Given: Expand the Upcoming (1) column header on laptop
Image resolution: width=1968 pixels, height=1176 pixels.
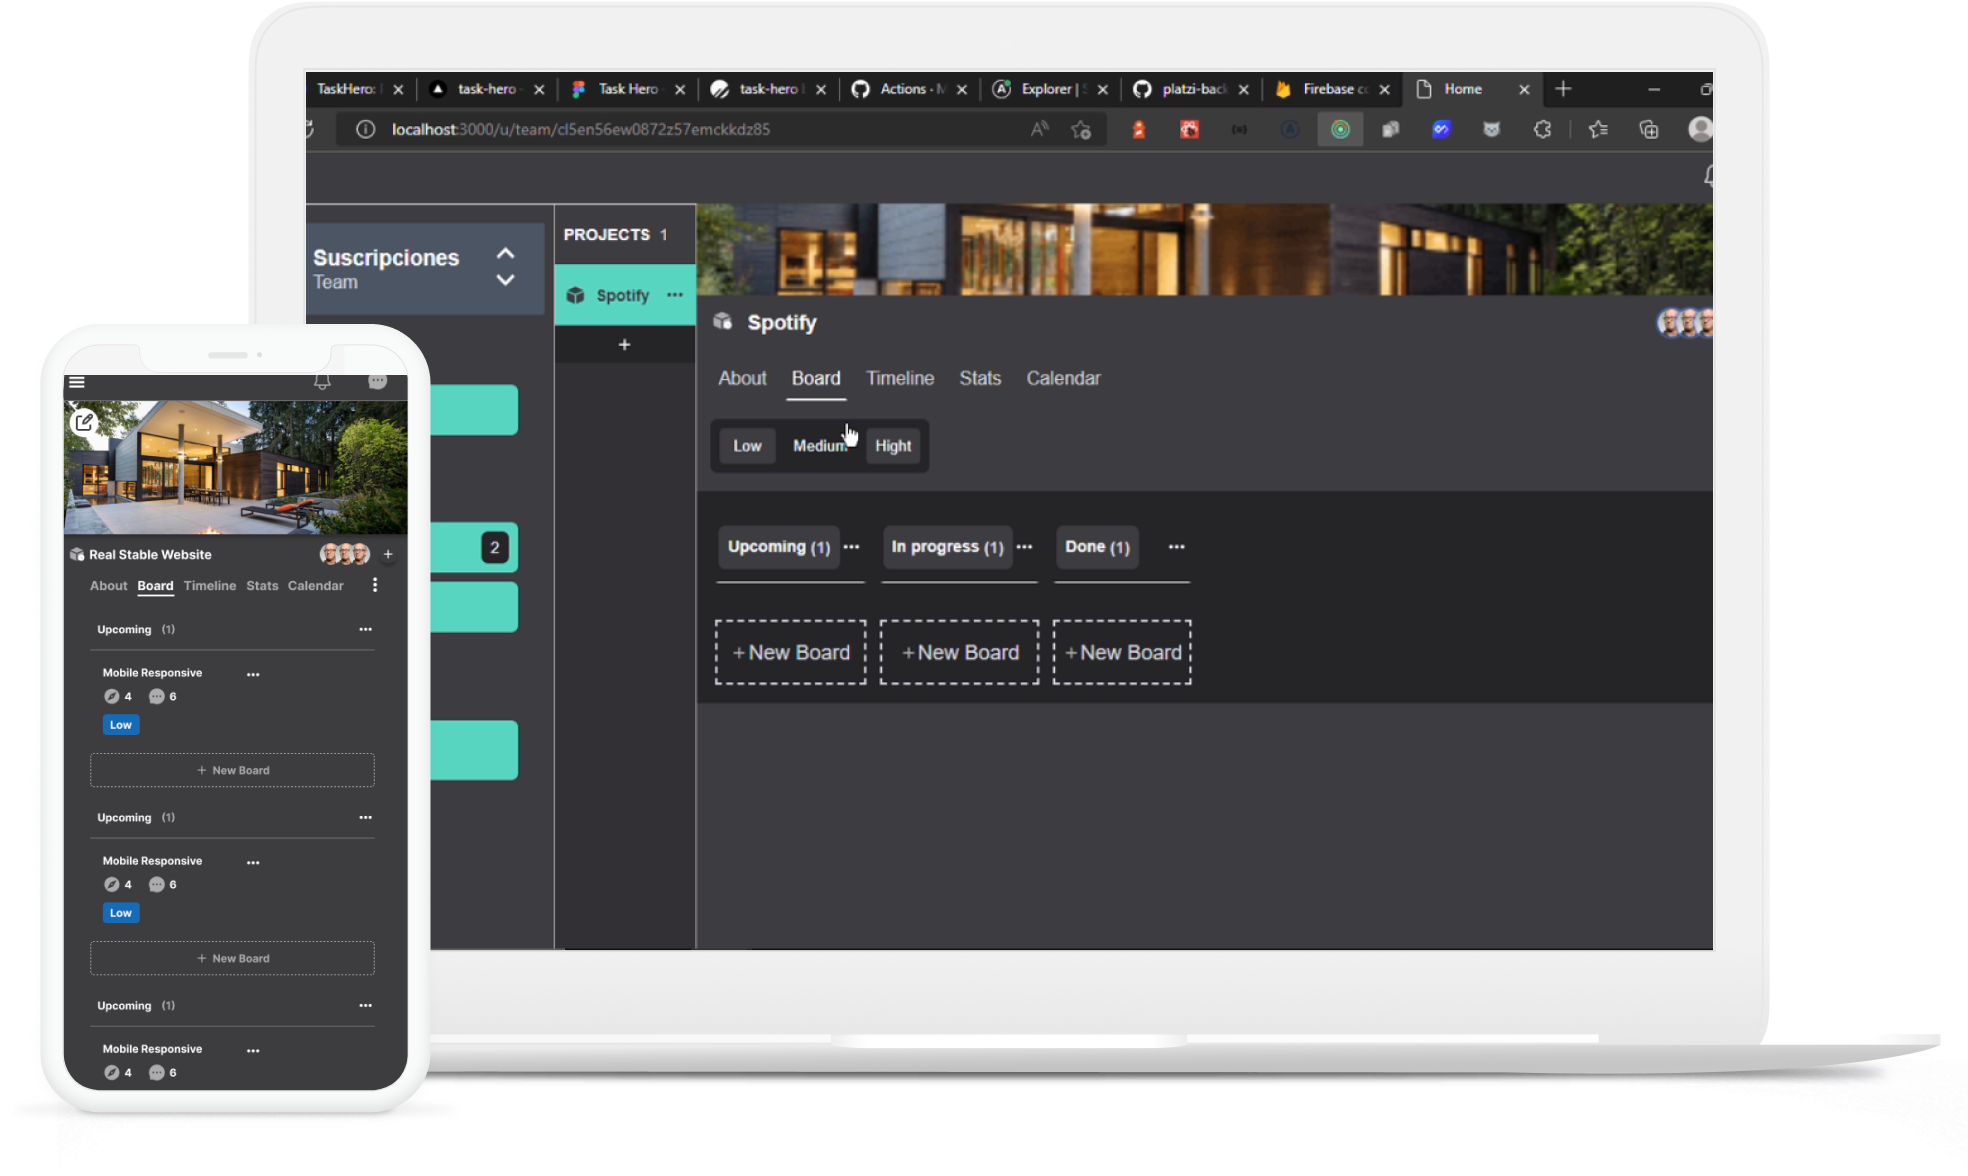Looking at the screenshot, I should coord(779,547).
